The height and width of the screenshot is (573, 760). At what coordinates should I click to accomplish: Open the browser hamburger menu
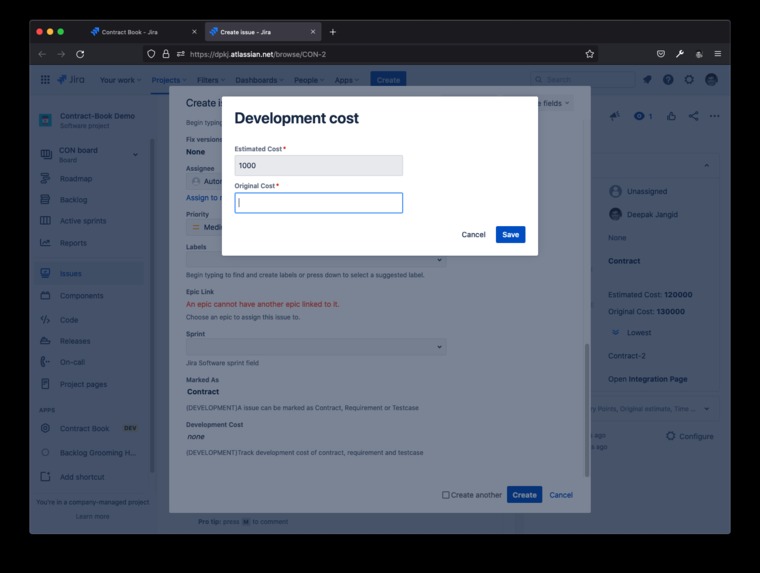[718, 54]
